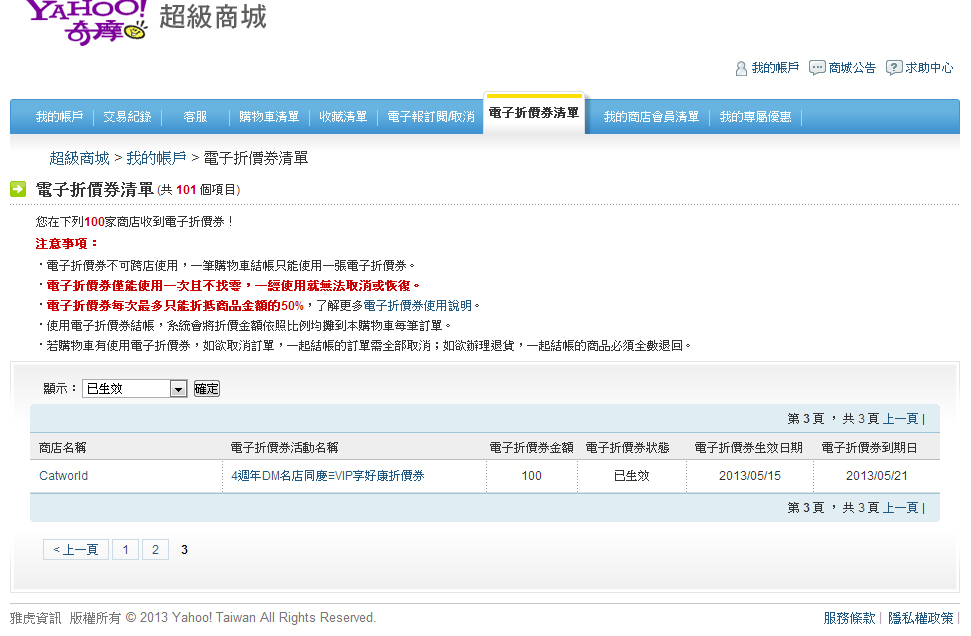Open the 客服 tab

(x=195, y=117)
